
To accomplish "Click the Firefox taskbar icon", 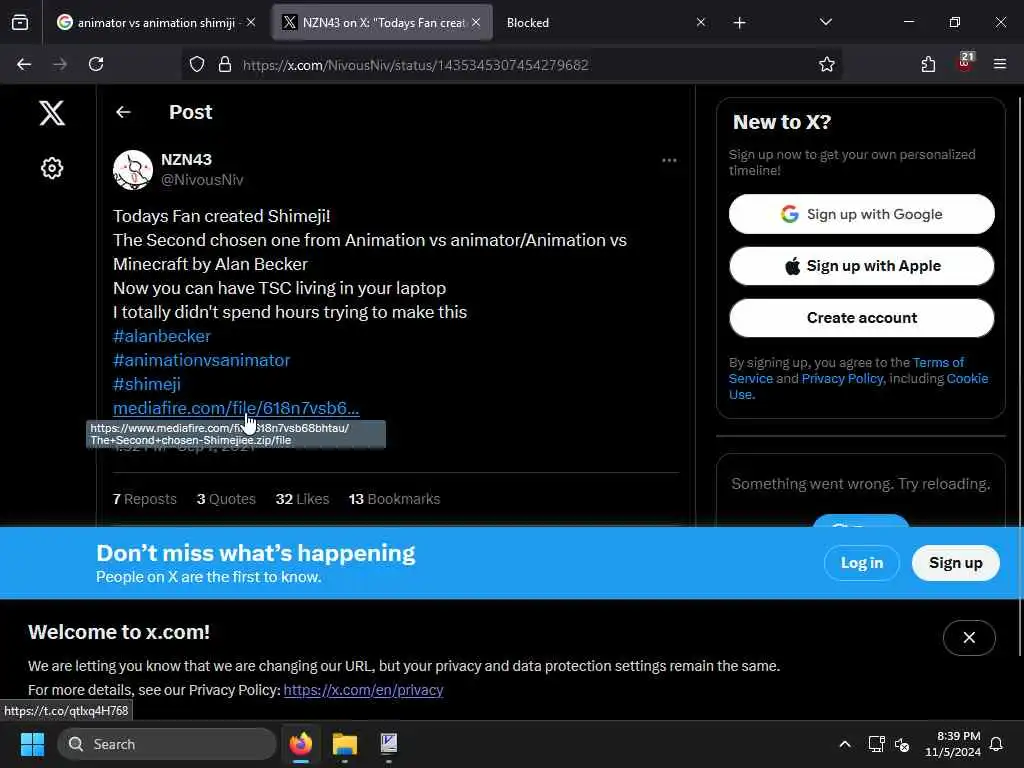I will click(301, 744).
